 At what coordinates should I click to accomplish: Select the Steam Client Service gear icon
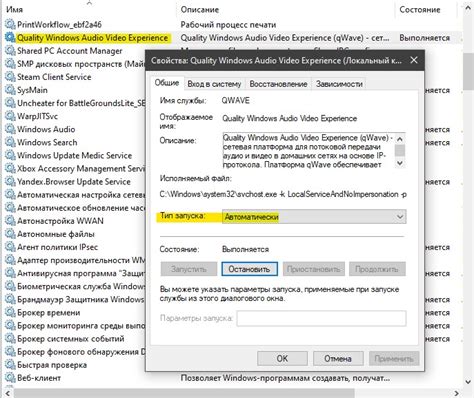(x=10, y=77)
